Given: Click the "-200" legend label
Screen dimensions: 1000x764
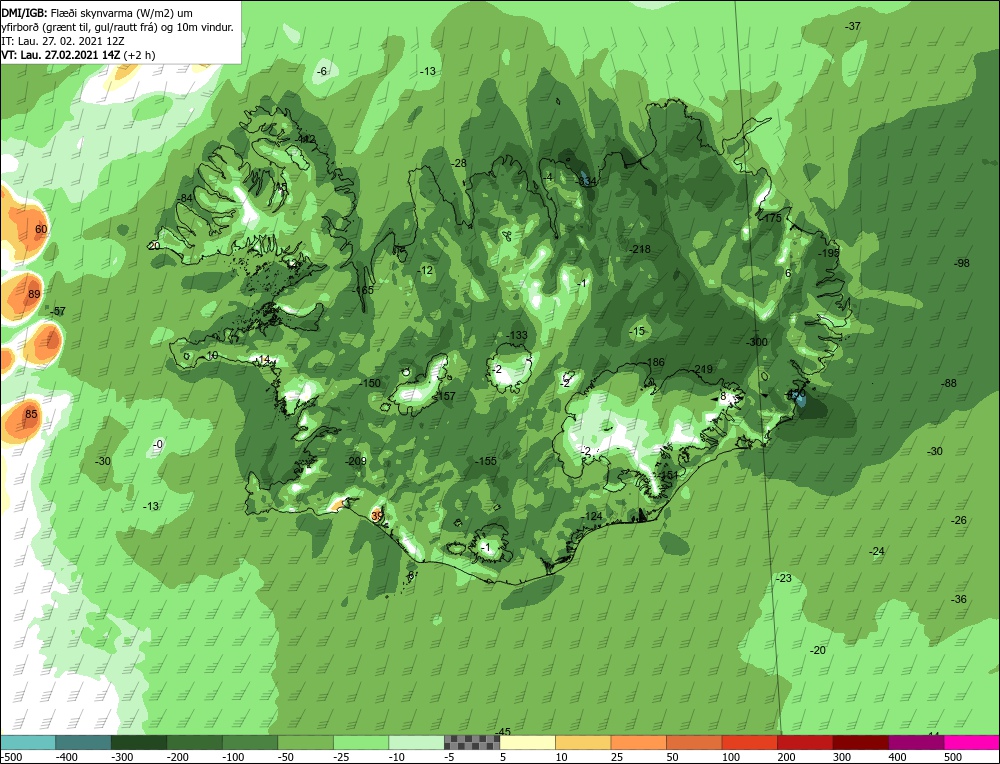Looking at the screenshot, I should (178, 757).
